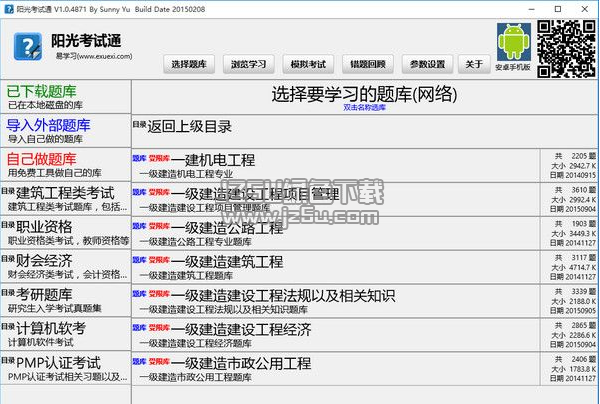Click the 共 3339 题 info cell
The image size is (600, 404).
[576, 292]
